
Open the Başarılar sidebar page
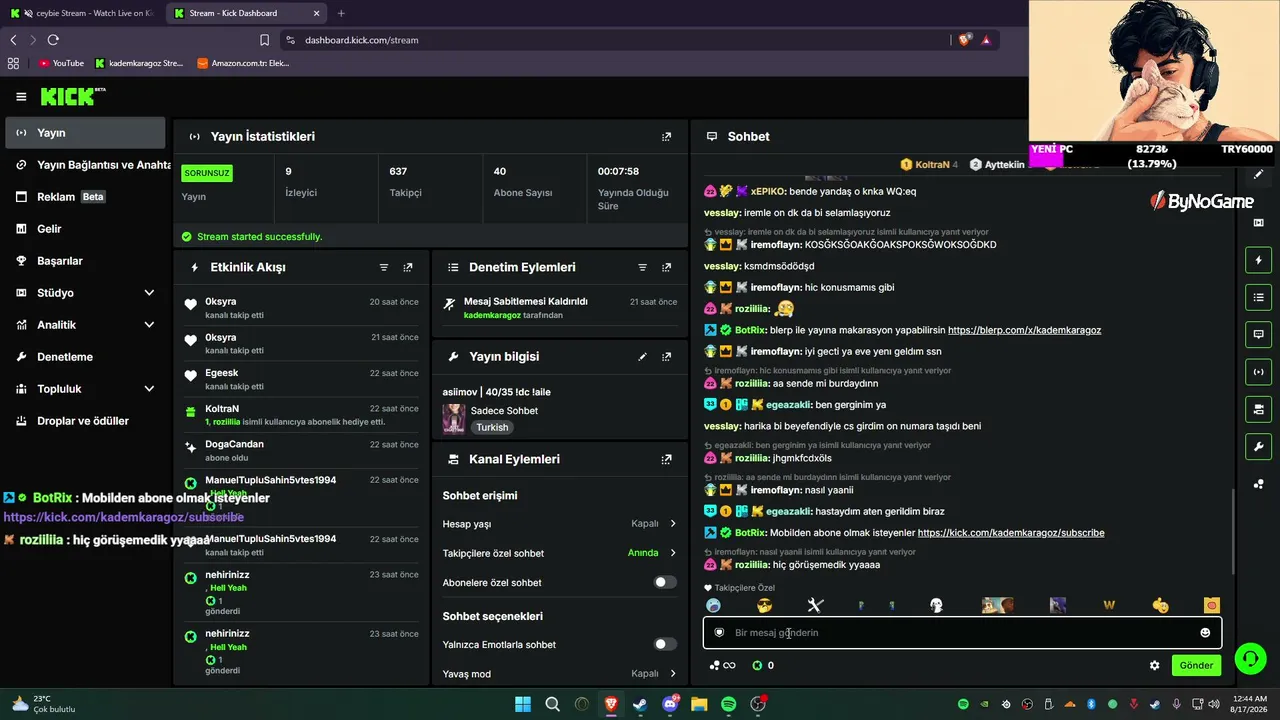click(x=85, y=261)
